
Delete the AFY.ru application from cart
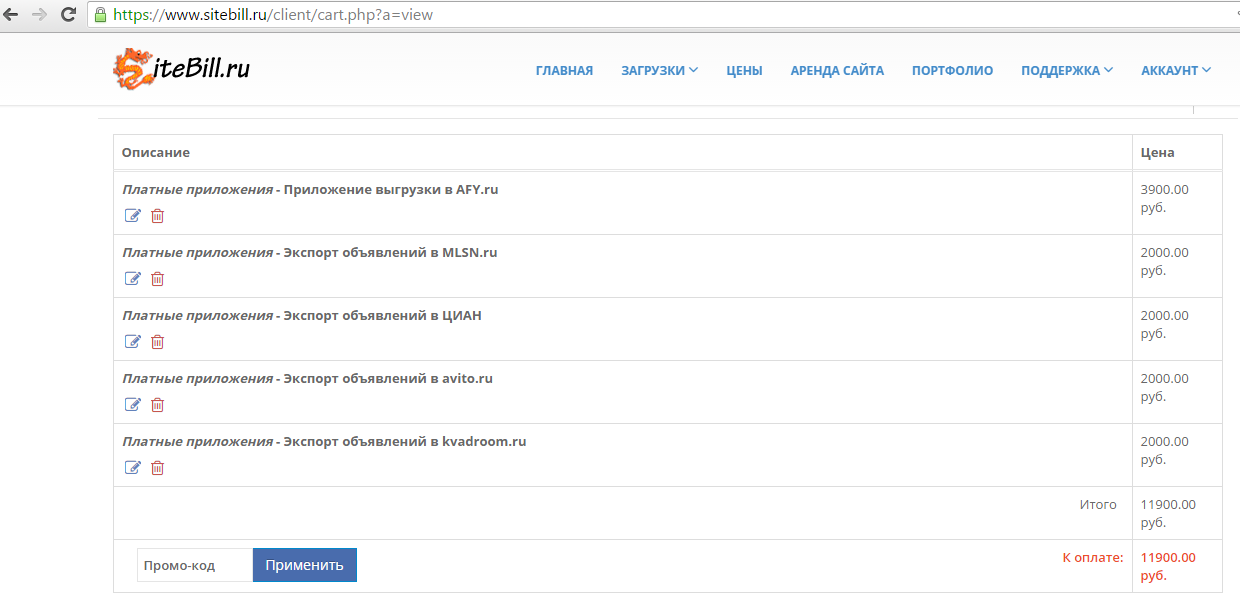[157, 216]
